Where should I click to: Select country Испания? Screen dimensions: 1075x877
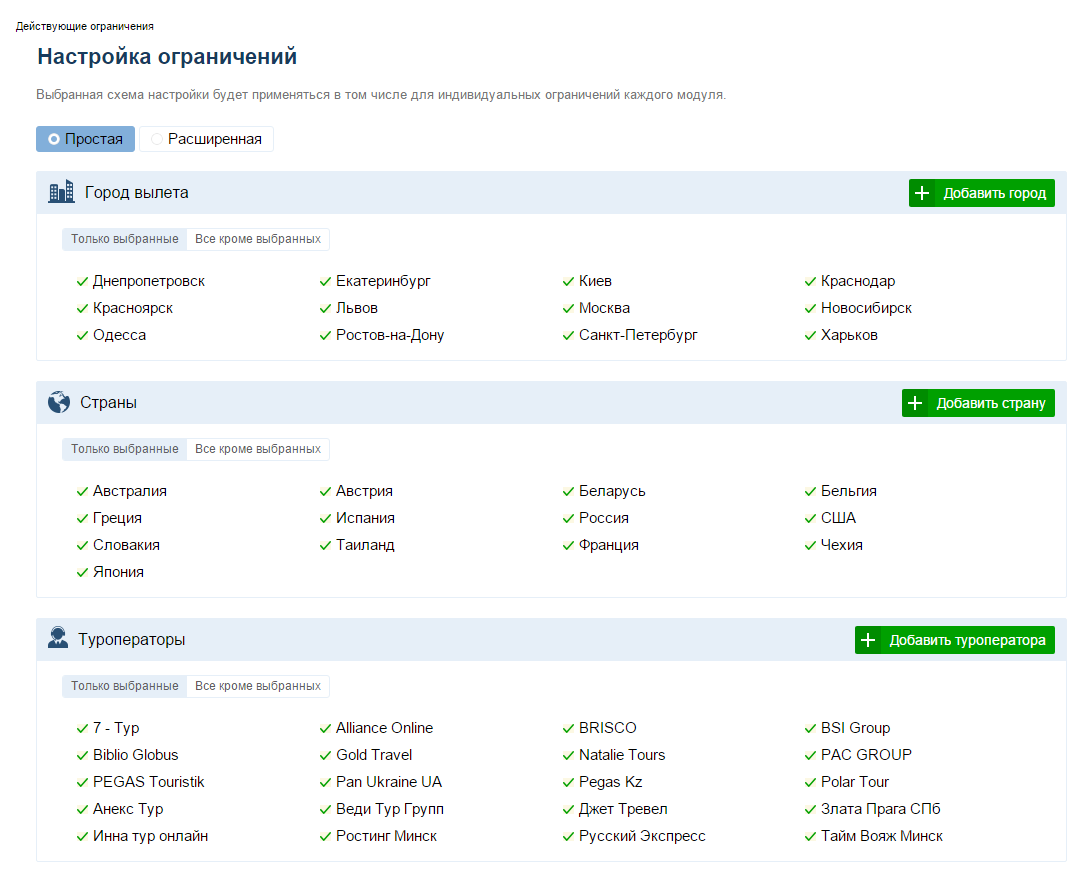coord(365,518)
